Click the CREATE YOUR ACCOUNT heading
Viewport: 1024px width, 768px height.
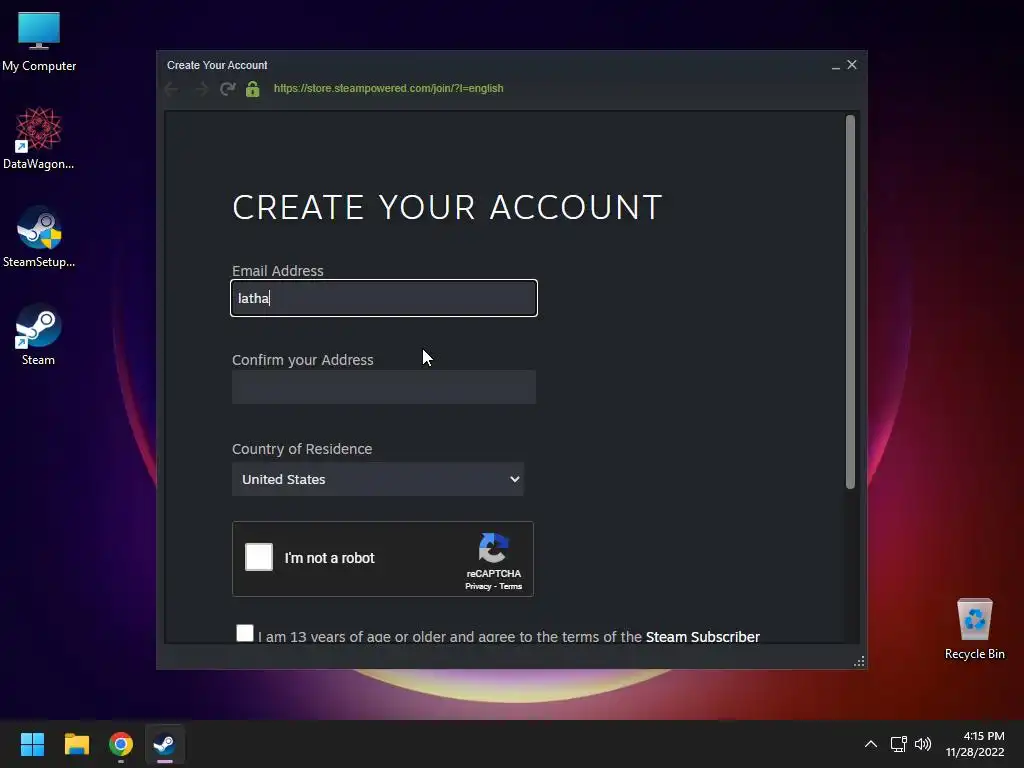[x=447, y=207]
